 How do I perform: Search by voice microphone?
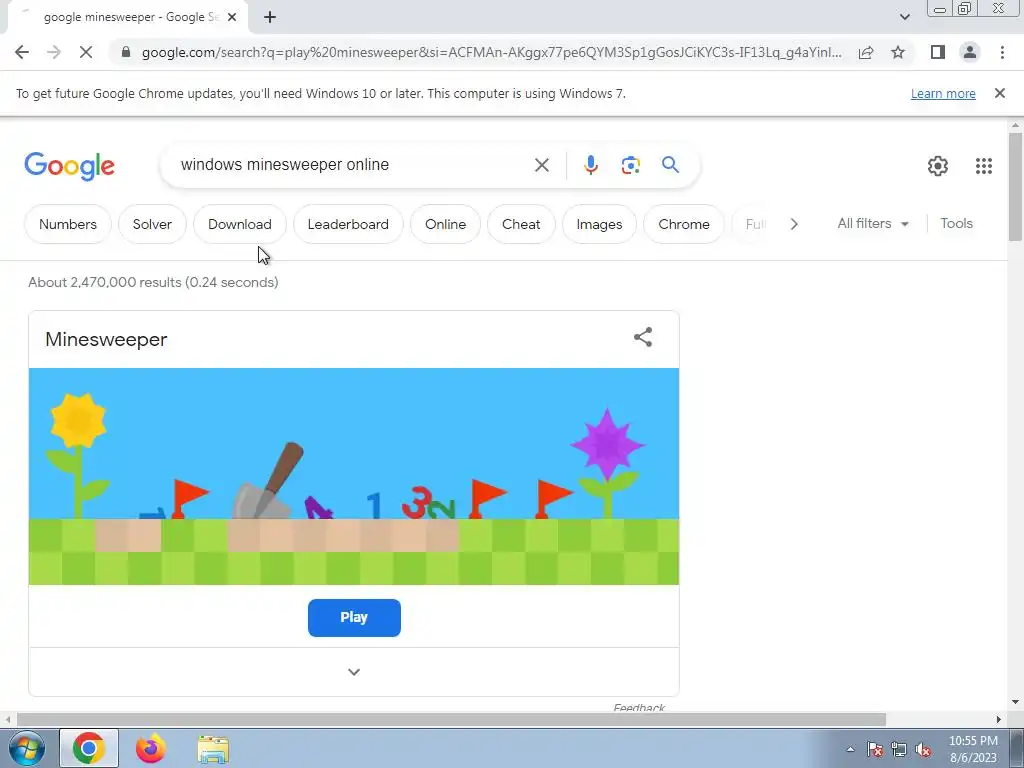(x=590, y=165)
